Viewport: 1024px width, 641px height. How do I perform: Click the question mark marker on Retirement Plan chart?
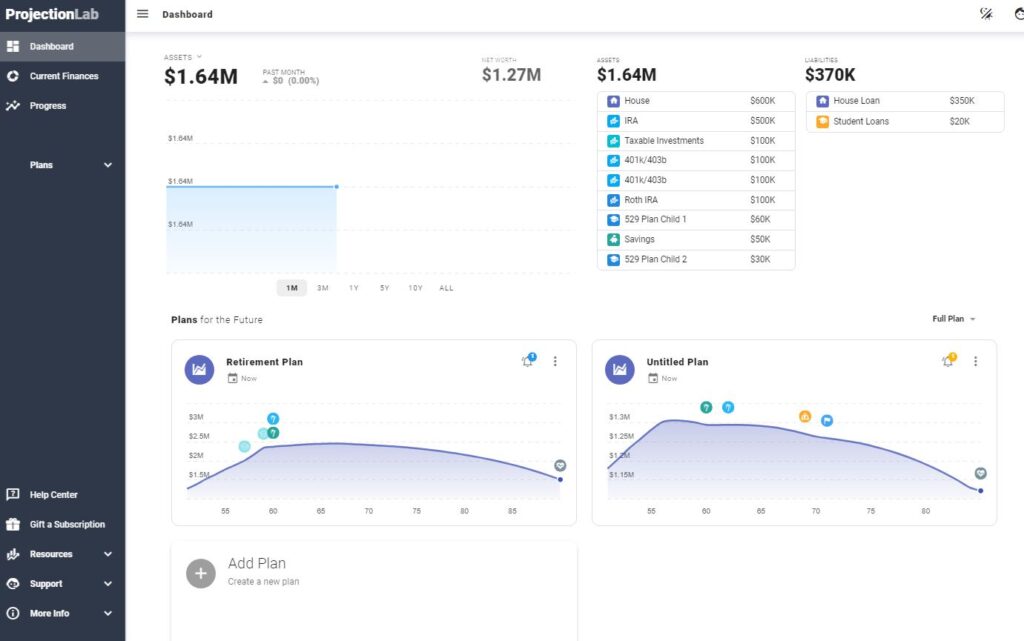pos(272,417)
